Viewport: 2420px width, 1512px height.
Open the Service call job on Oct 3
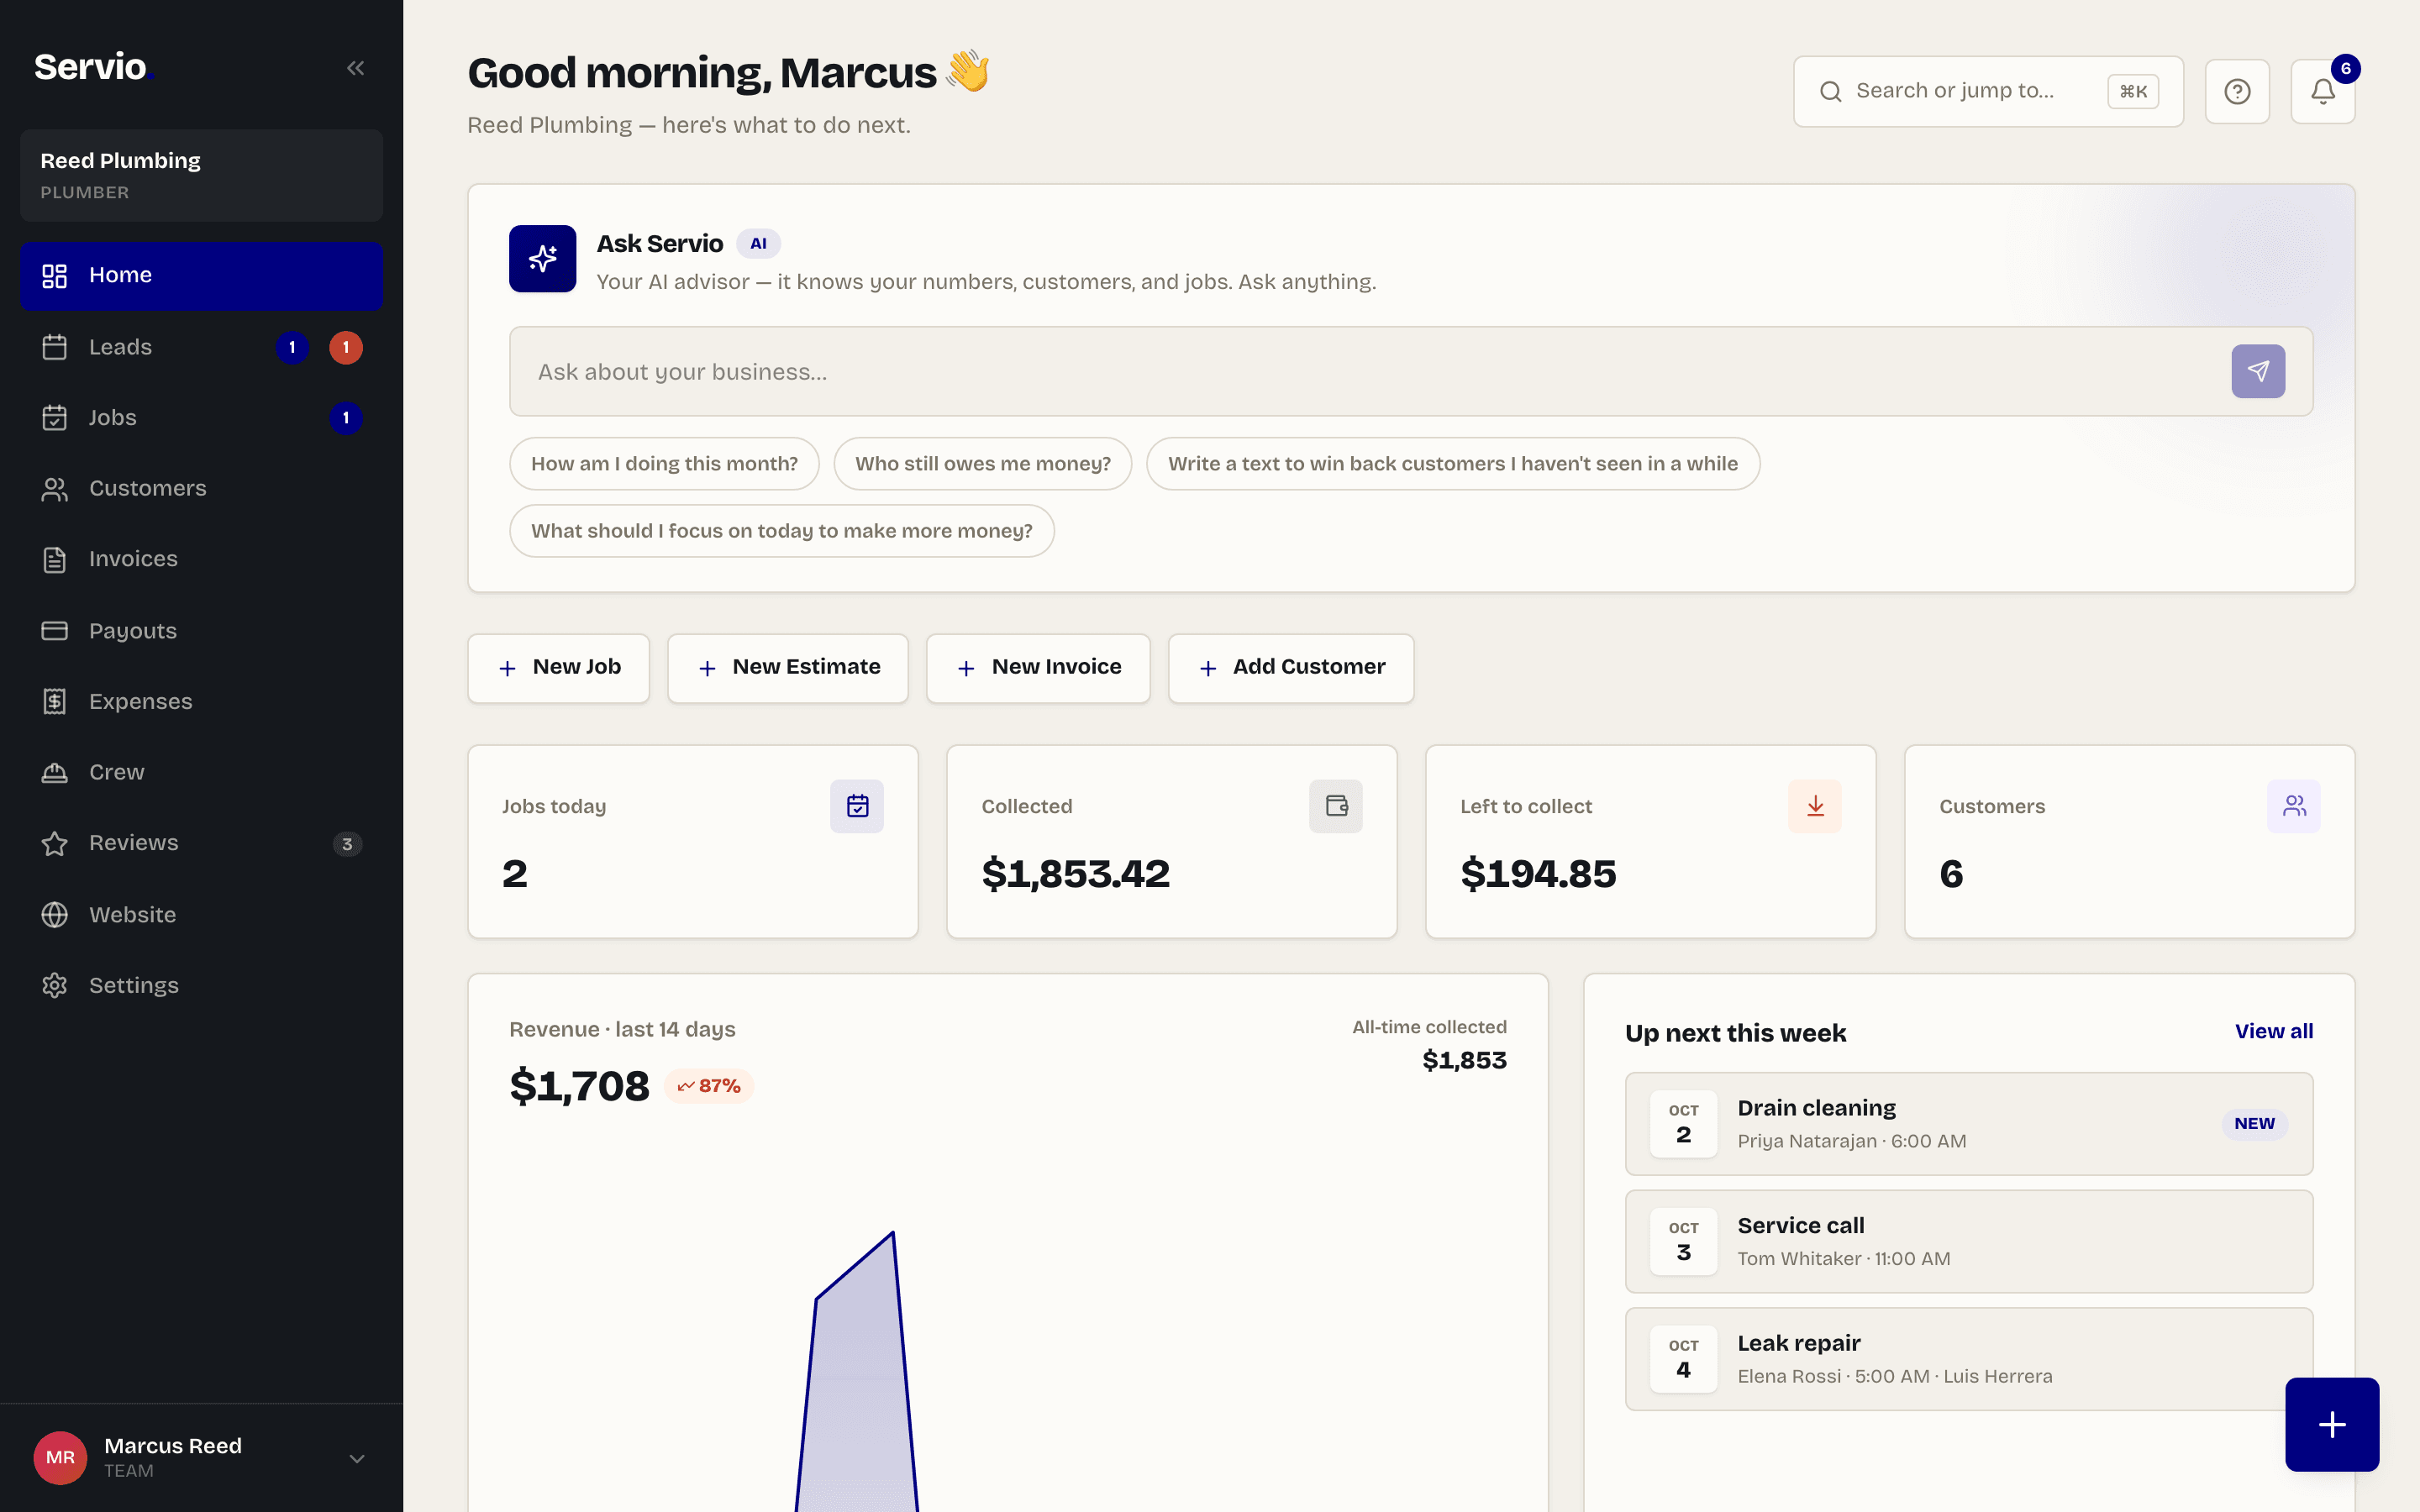pyautogui.click(x=1969, y=1241)
